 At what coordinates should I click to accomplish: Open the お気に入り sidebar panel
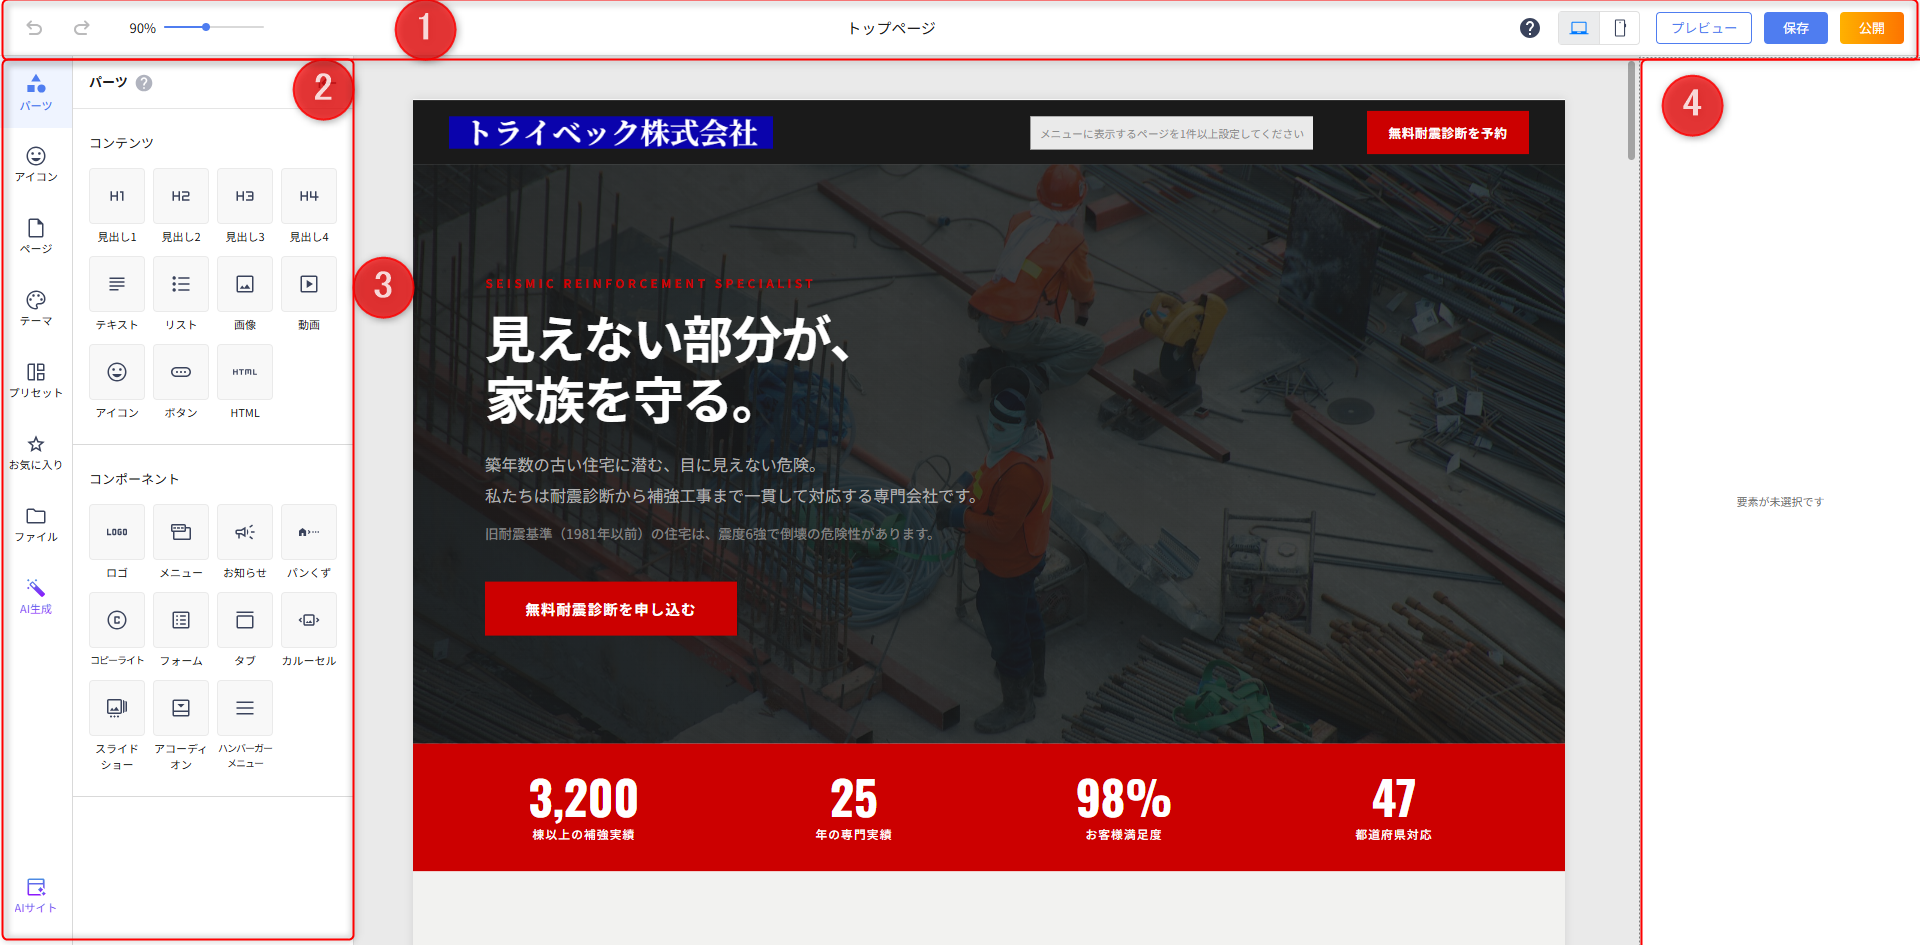(x=36, y=452)
